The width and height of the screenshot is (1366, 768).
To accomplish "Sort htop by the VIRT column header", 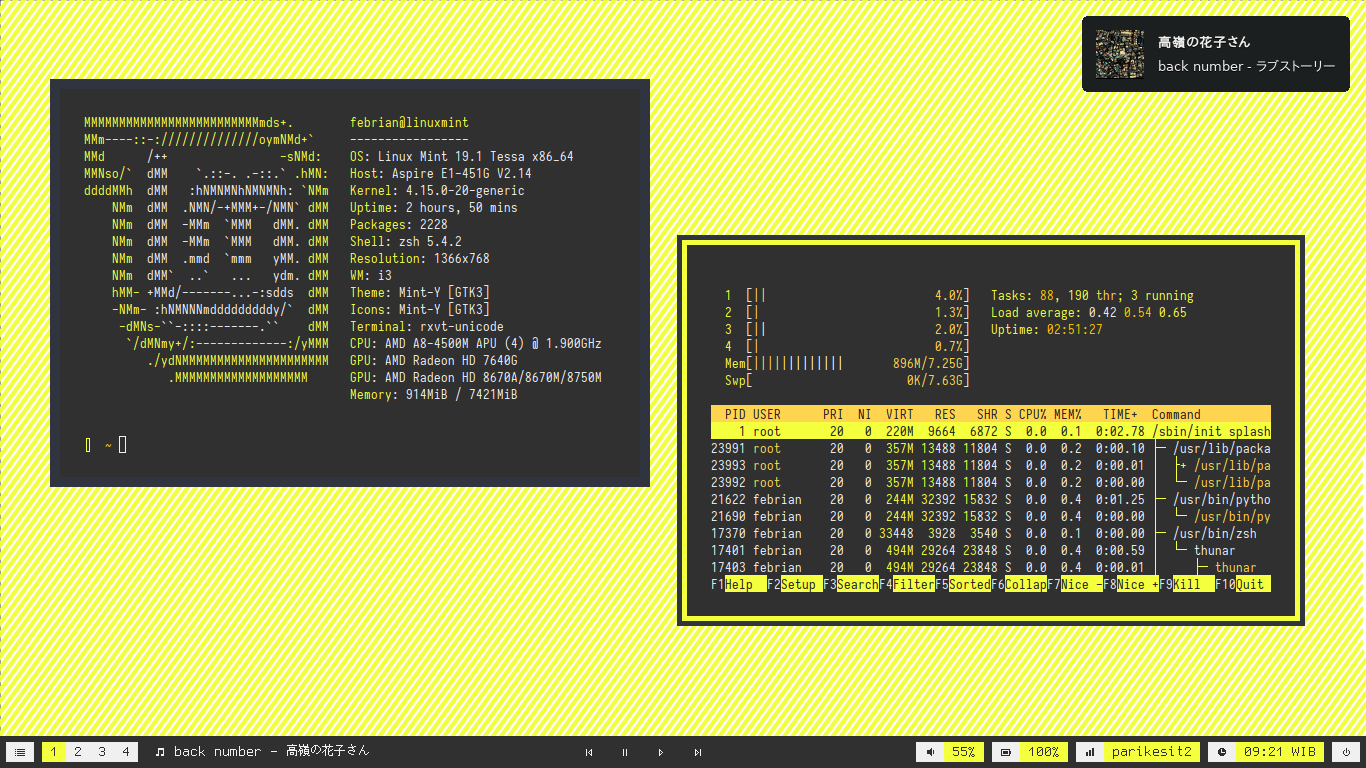I will pos(900,414).
